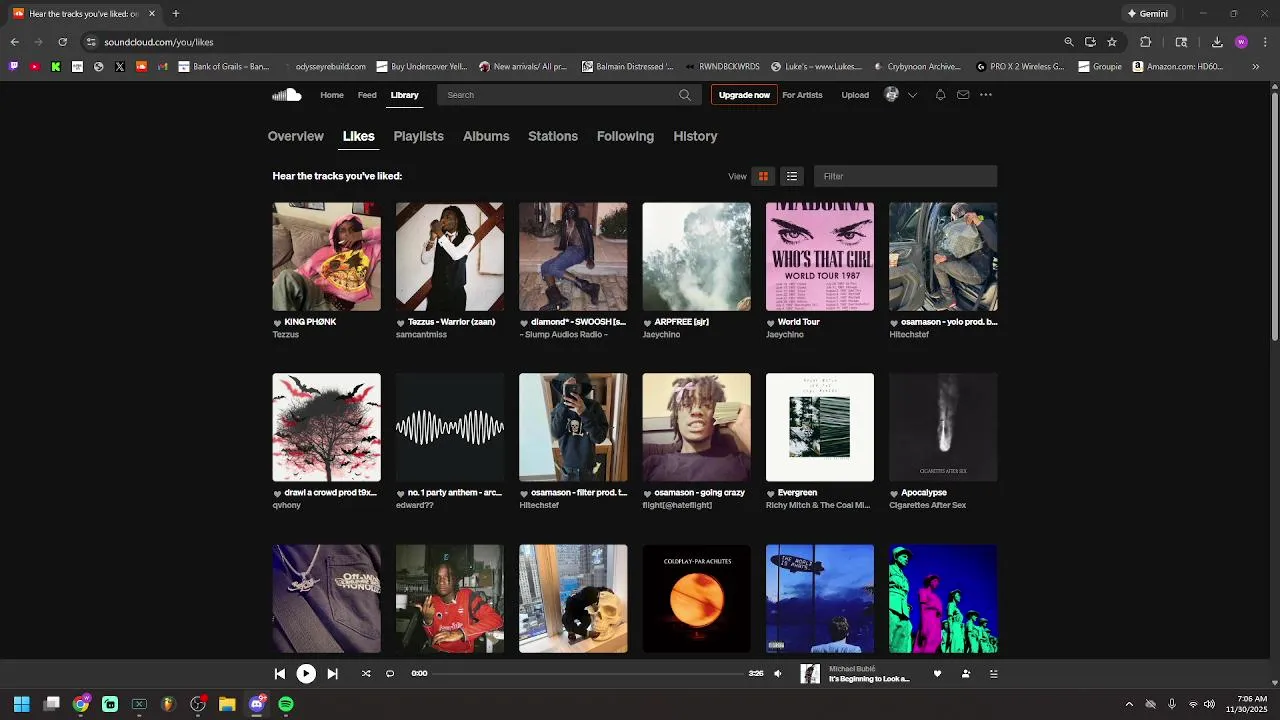Toggle the heart beside Evergreen
1280x720 pixels.
pos(771,494)
